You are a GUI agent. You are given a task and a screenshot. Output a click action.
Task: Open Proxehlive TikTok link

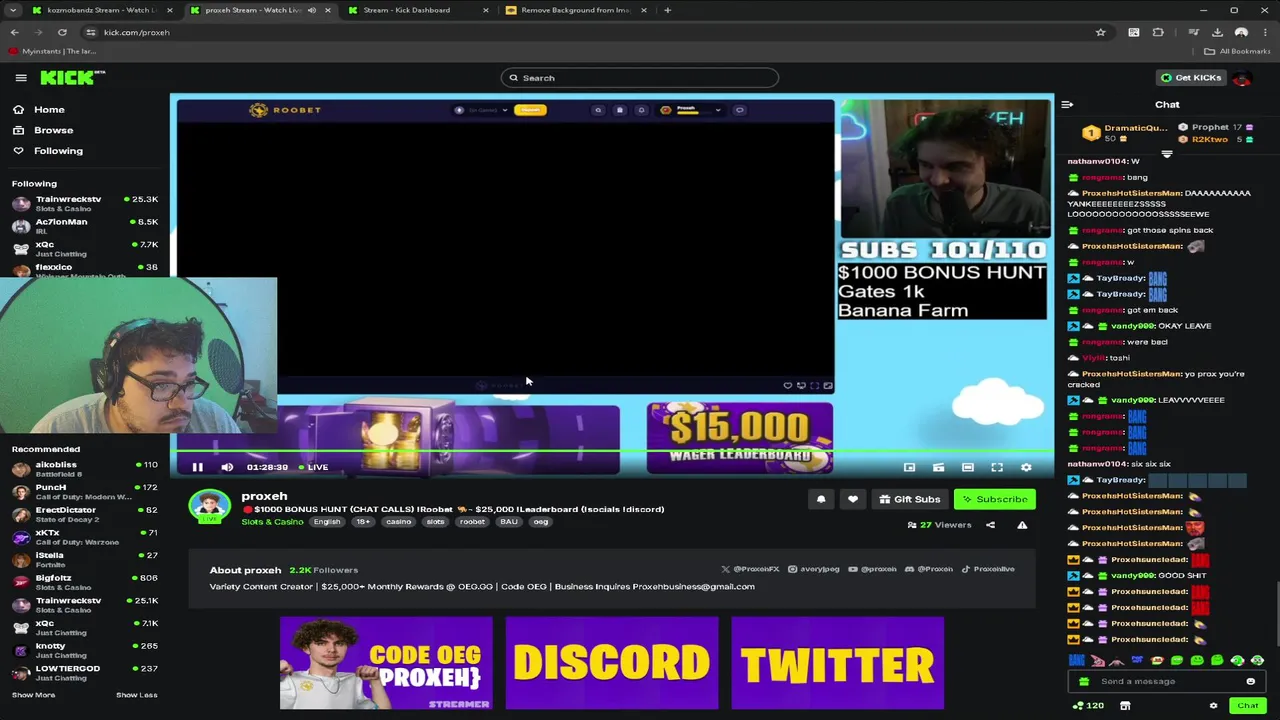988,569
